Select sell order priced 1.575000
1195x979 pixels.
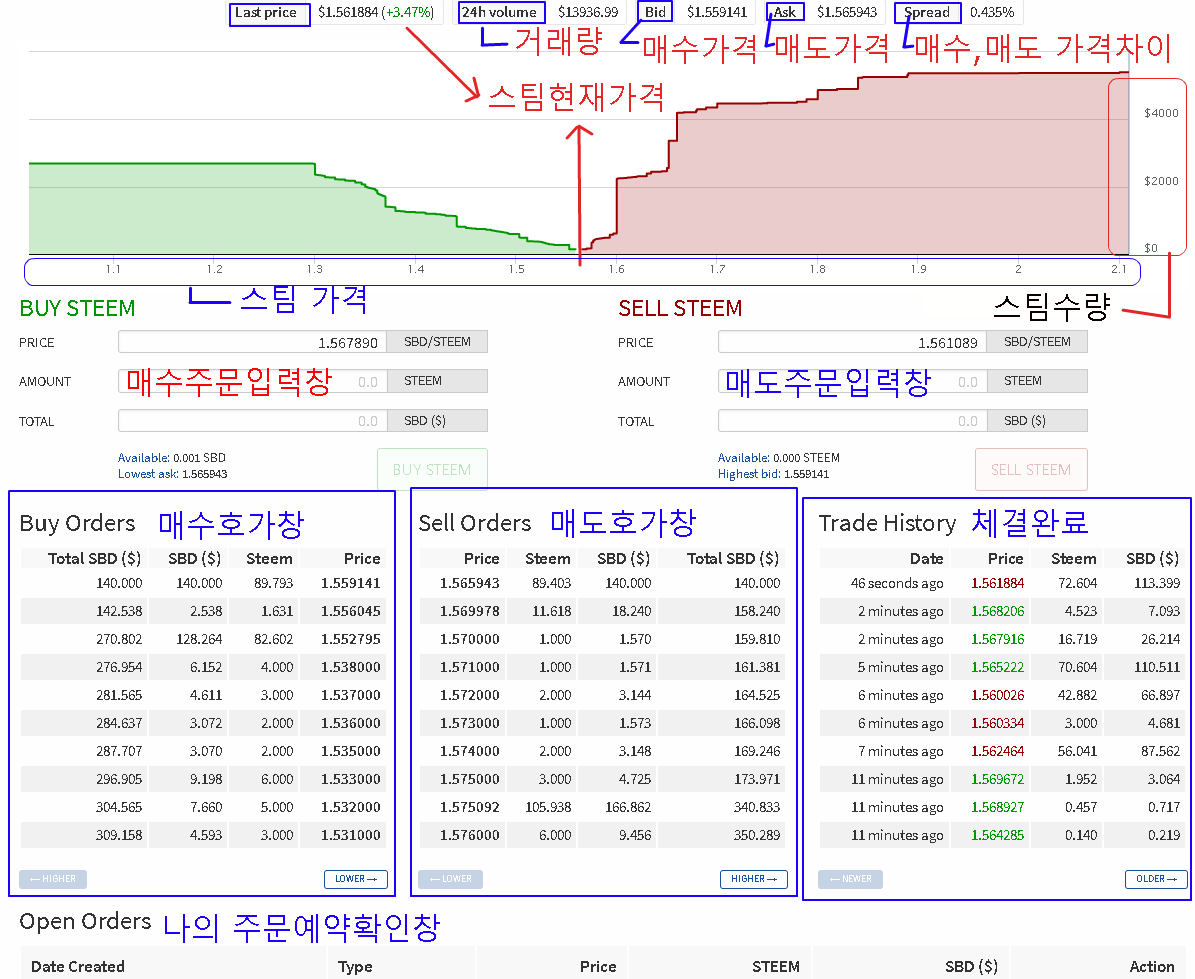coord(603,779)
